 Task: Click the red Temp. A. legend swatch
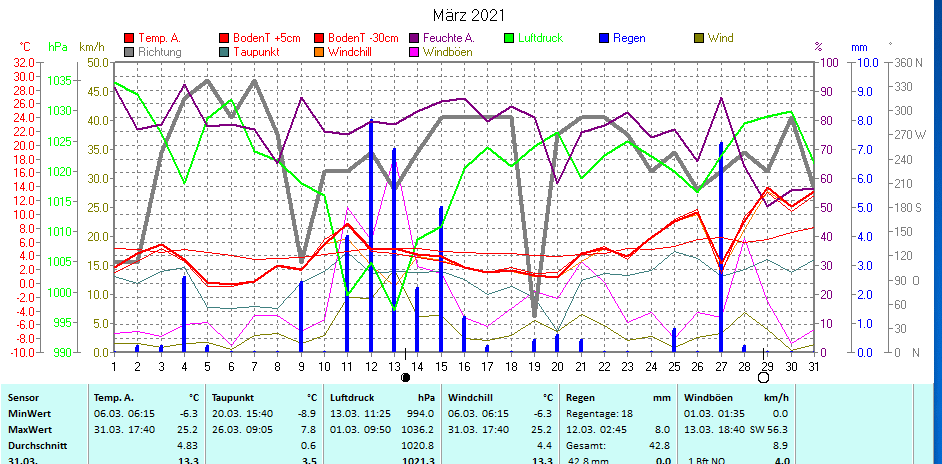[x=129, y=38]
